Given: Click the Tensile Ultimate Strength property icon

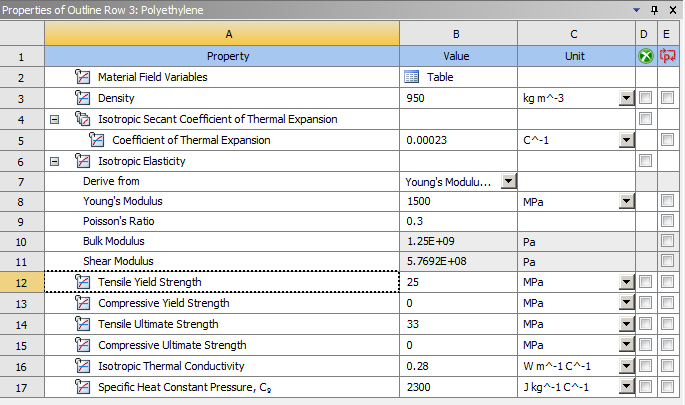Looking at the screenshot, I should (x=83, y=324).
